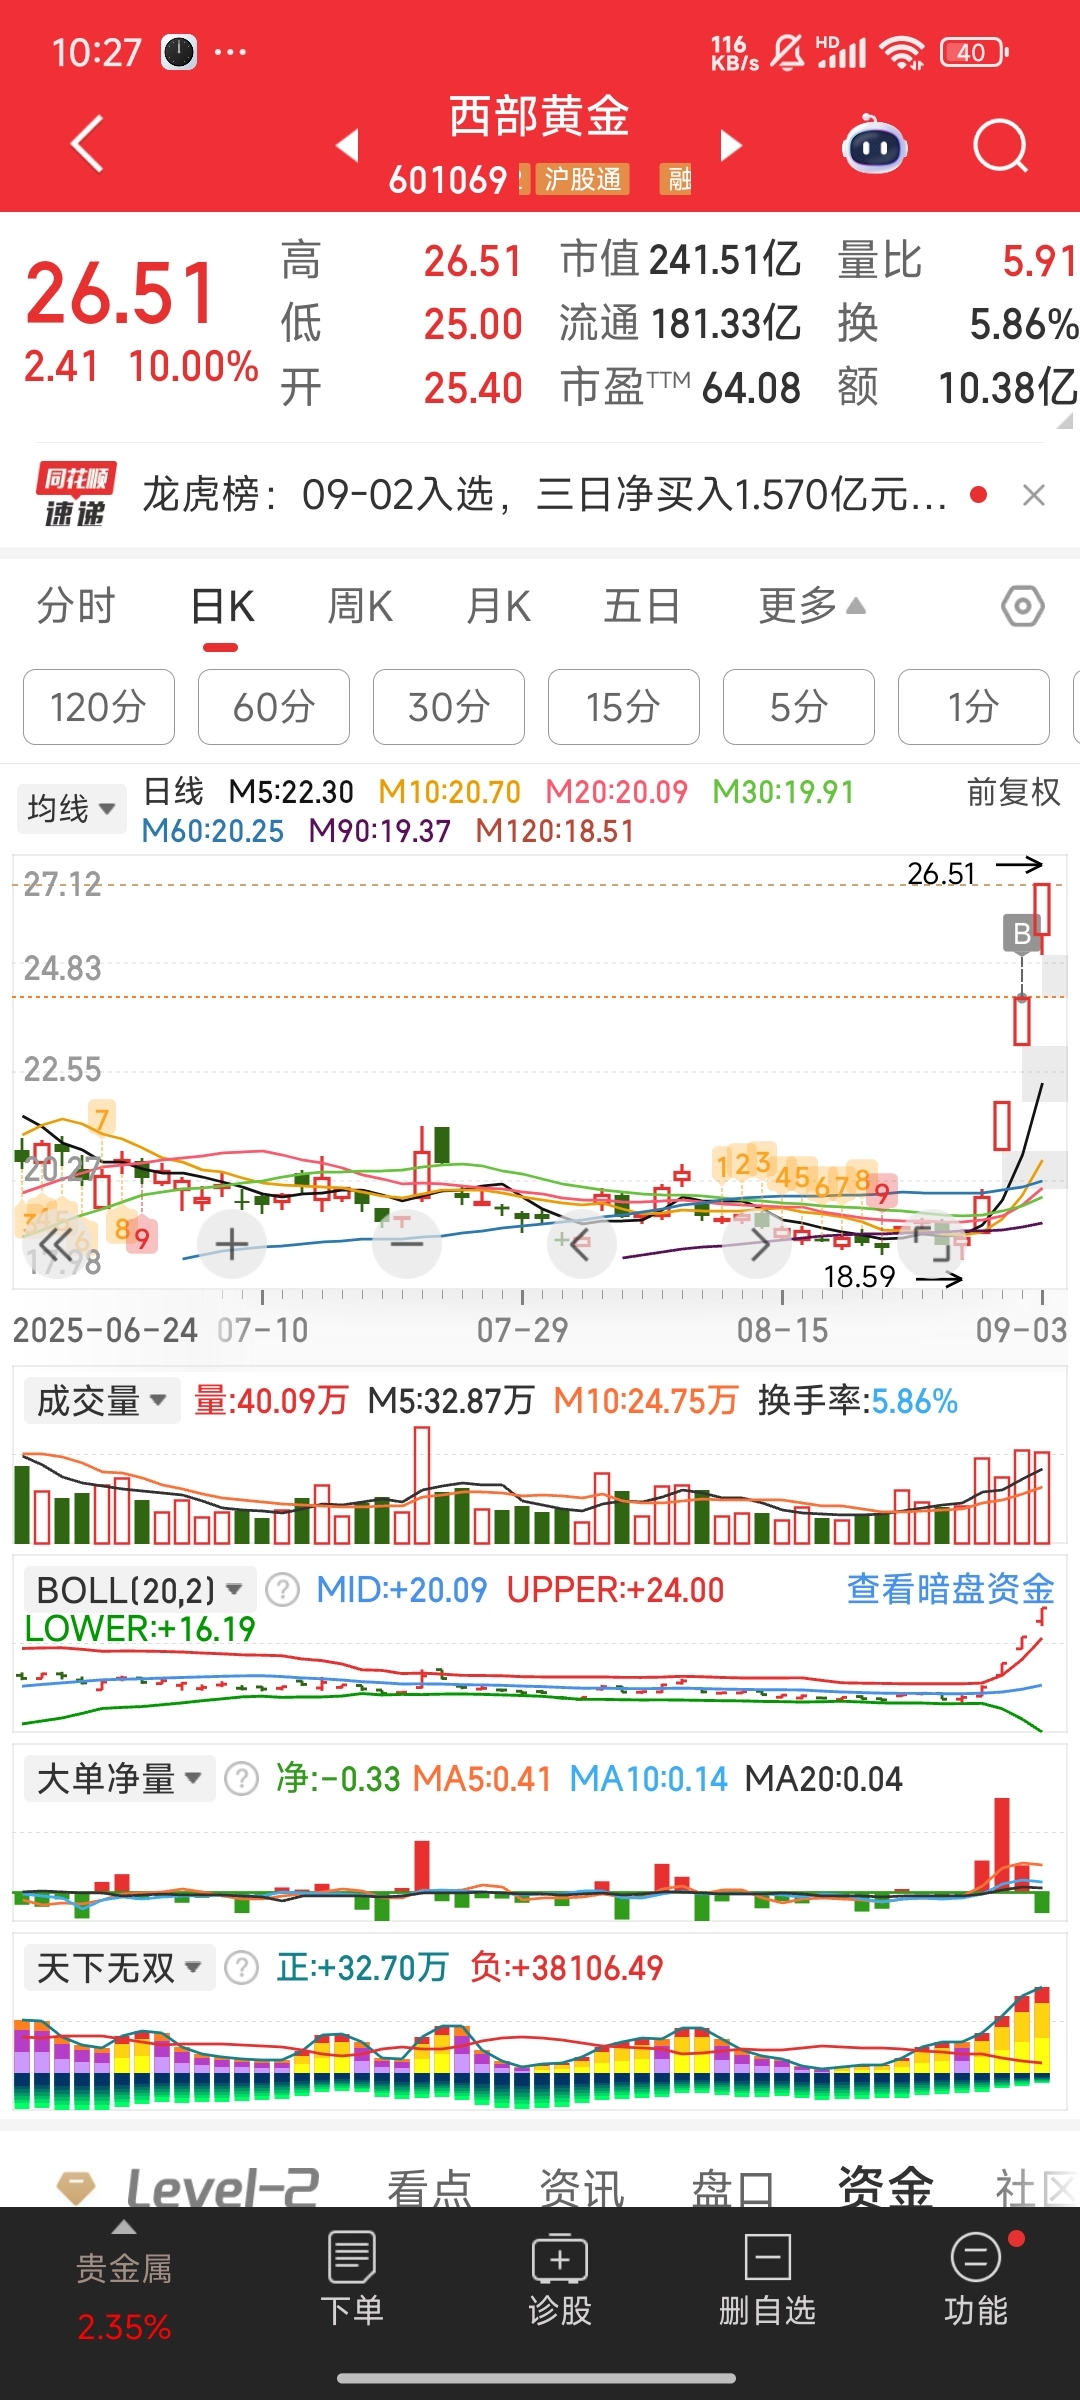Open the 天下无双 indicator dropdown
The height and width of the screenshot is (2400, 1080).
tap(119, 1968)
